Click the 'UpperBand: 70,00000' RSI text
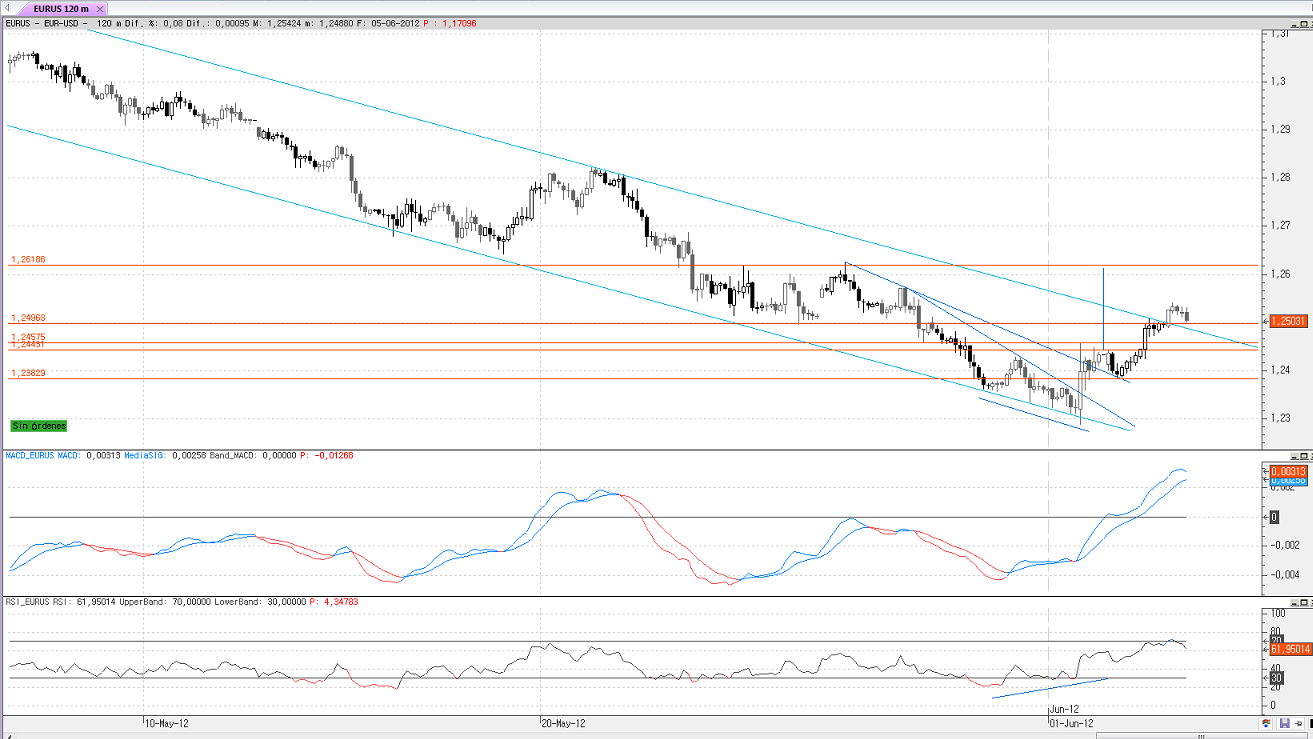 164,603
